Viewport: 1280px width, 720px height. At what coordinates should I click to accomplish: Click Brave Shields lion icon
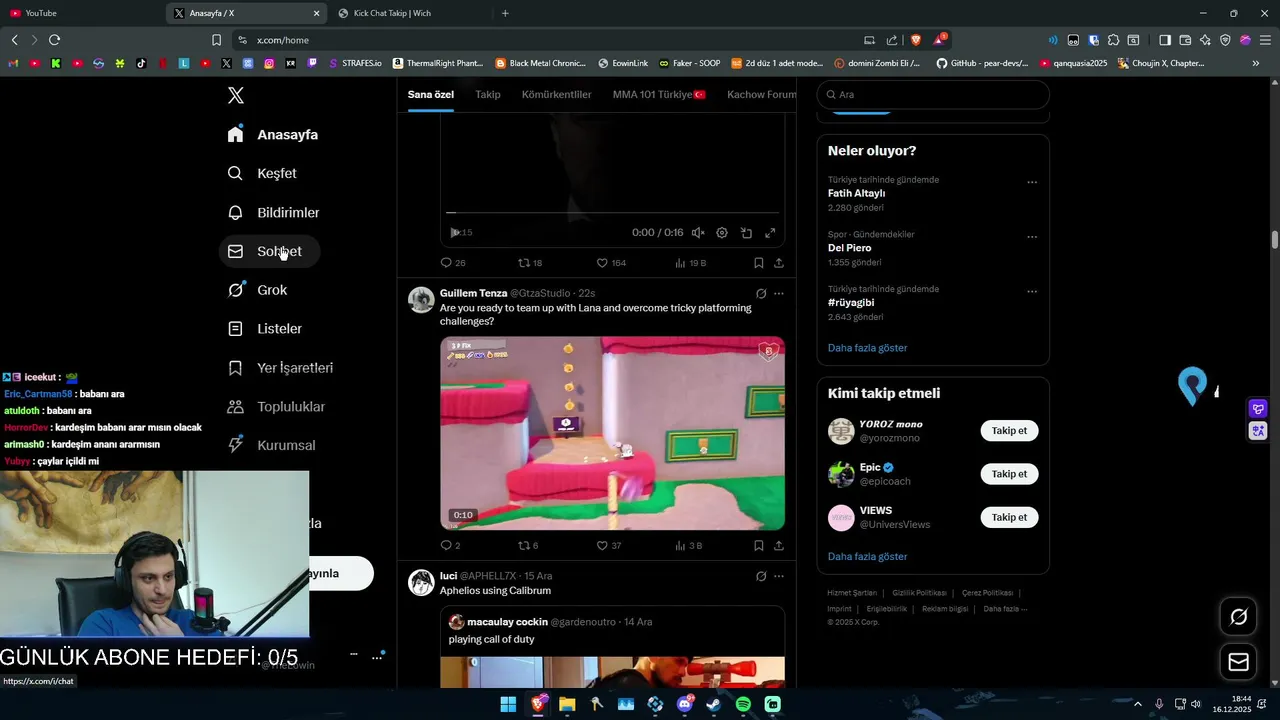[915, 40]
